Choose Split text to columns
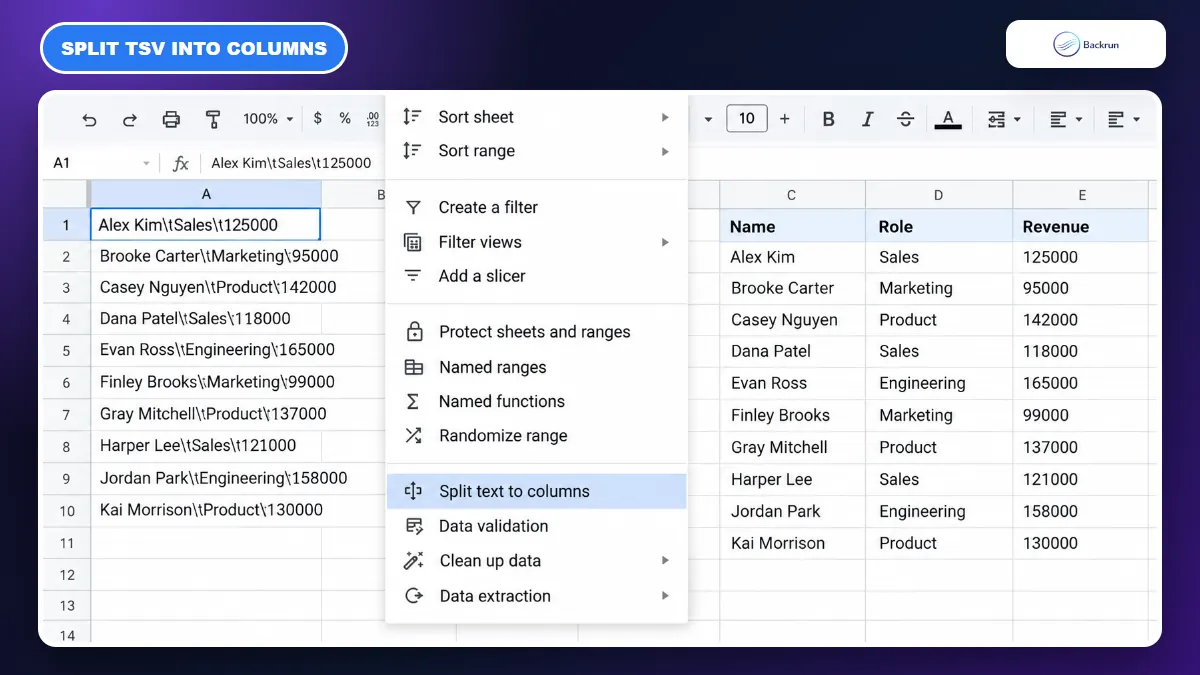 [536, 491]
